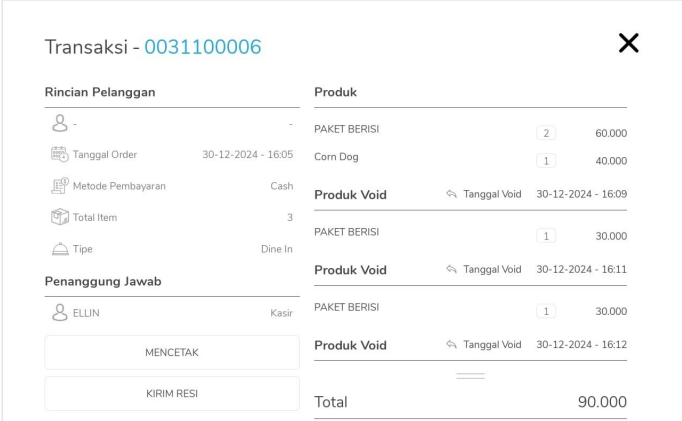
Task: Click the transaction number 0031100006
Action: click(203, 47)
